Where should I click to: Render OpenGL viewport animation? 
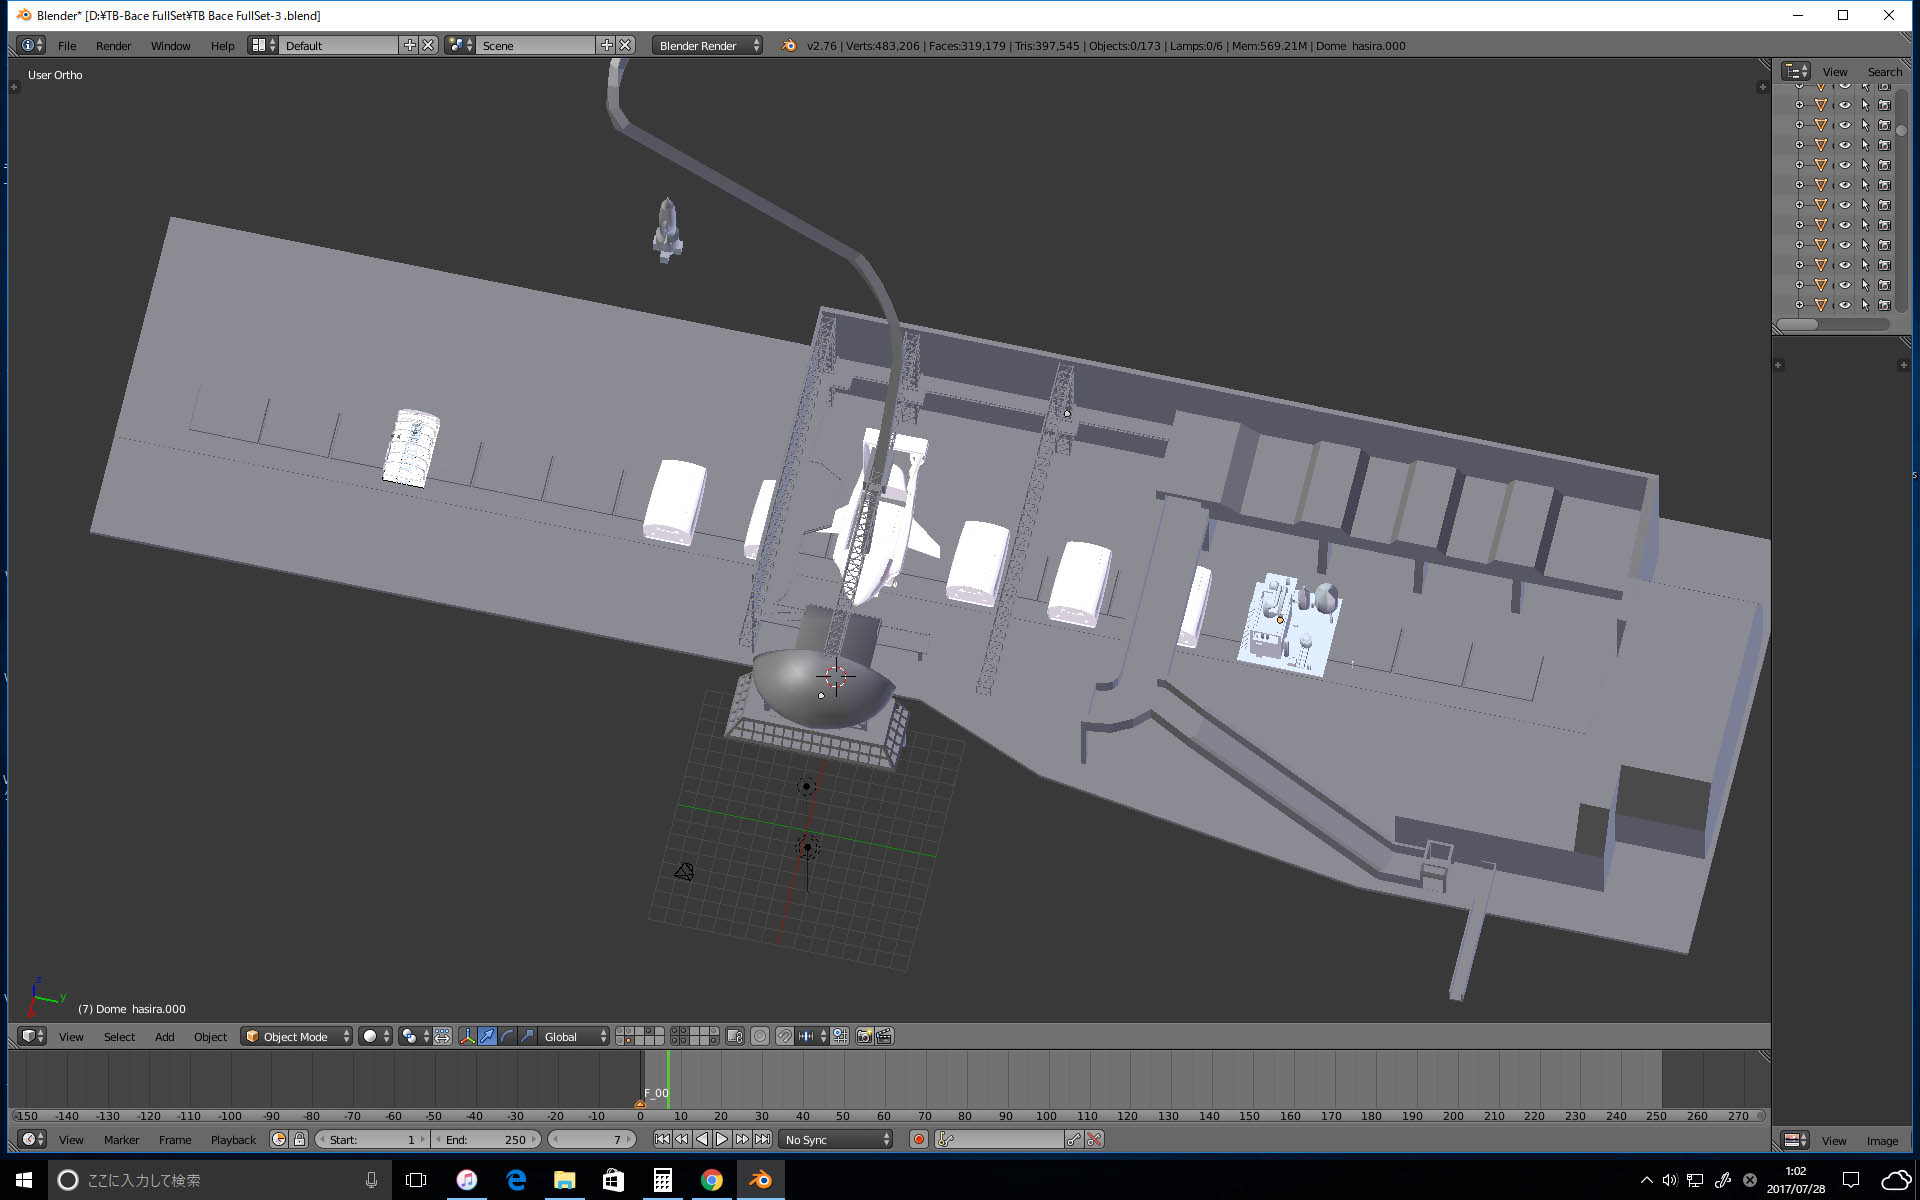click(885, 1036)
